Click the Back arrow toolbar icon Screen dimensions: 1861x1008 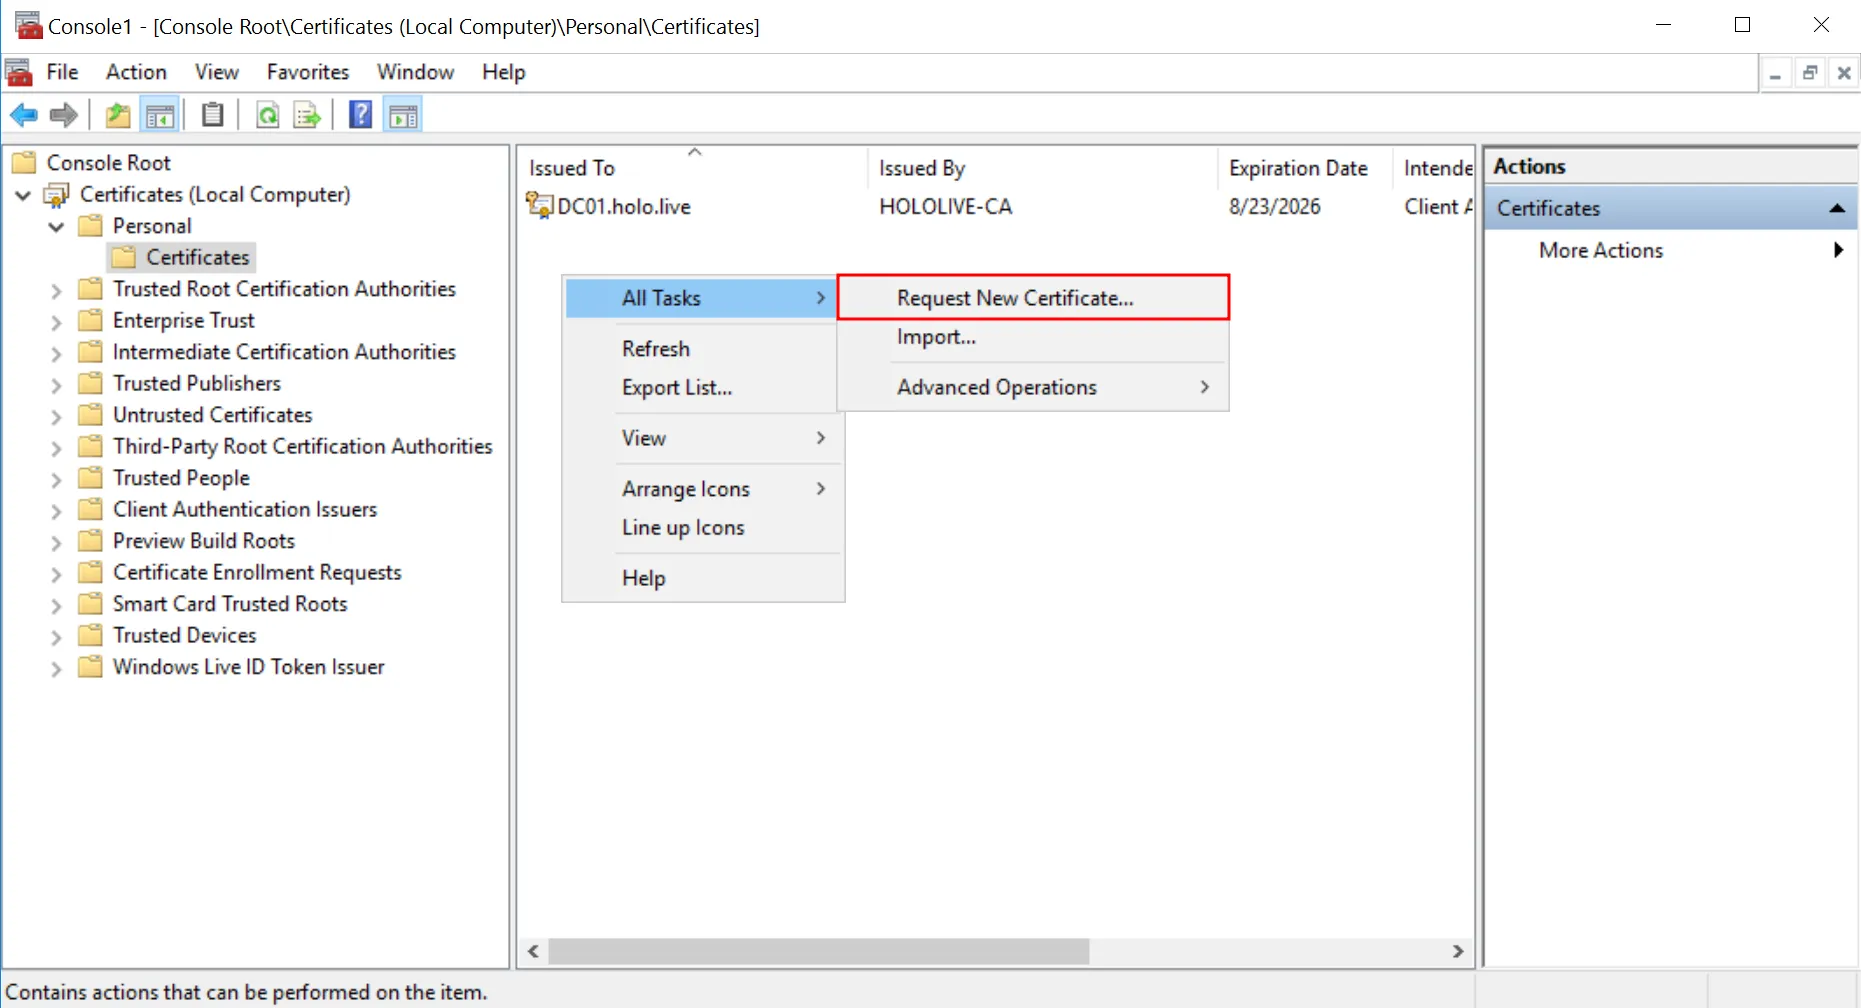coord(24,116)
